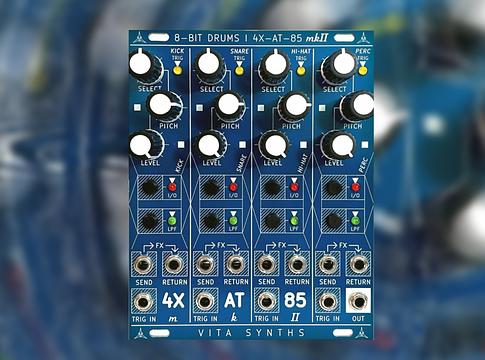Image resolution: width=485 pixels, height=360 pixels.
Task: Click the Snare LEVEL knob
Action: tap(211, 145)
